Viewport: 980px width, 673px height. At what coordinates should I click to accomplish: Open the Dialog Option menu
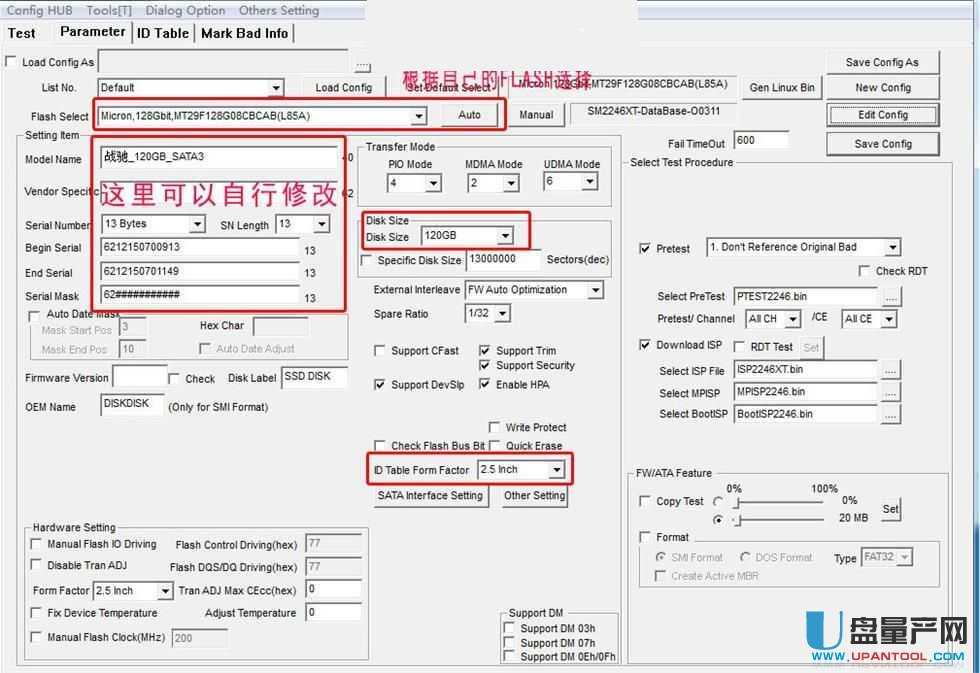(185, 11)
